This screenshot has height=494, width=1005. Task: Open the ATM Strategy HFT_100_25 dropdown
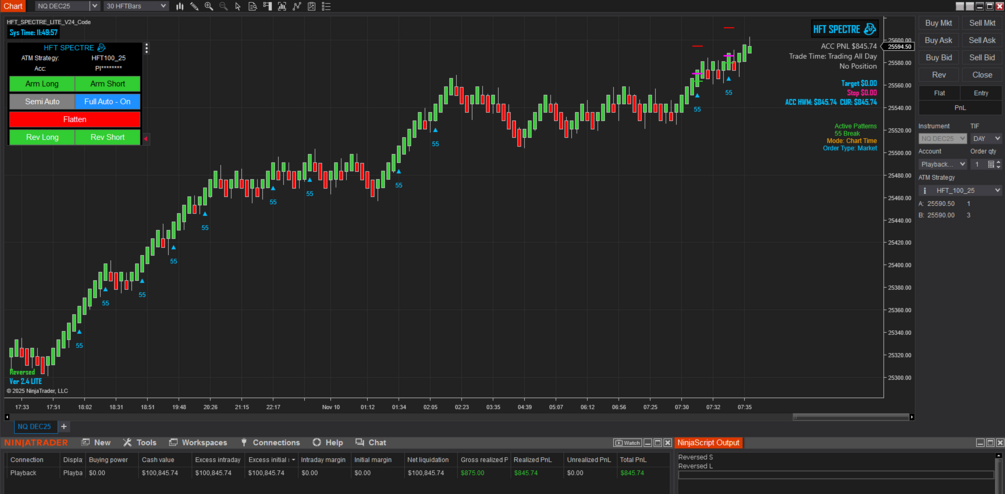coord(960,191)
